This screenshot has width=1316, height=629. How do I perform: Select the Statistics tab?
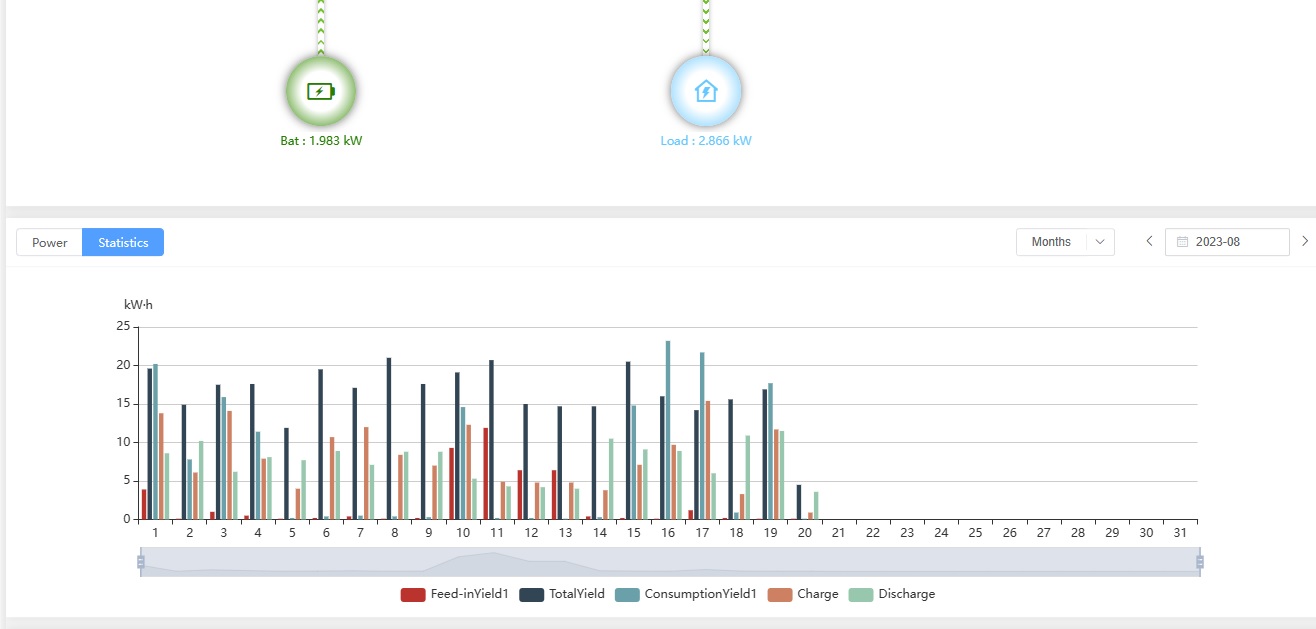[x=123, y=242]
